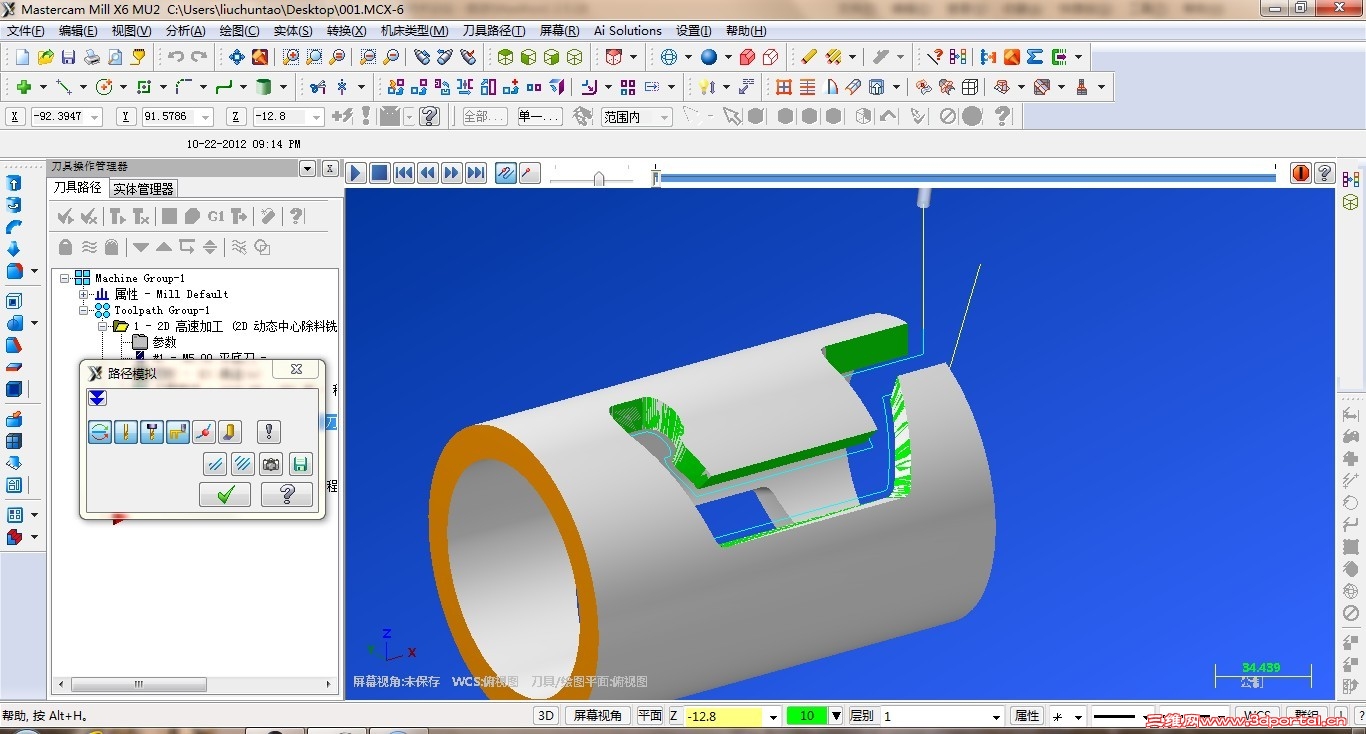Click the G1 post-process icon
This screenshot has width=1366, height=734.
coord(216,216)
